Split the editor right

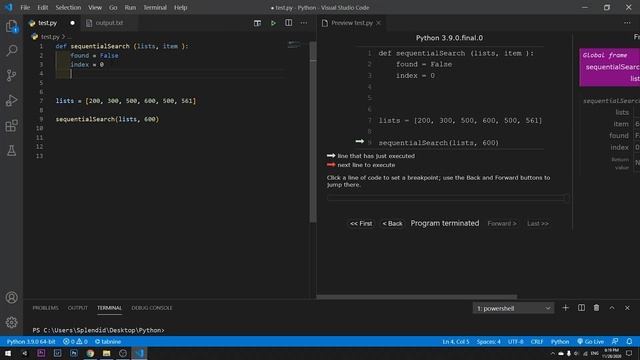(289, 23)
